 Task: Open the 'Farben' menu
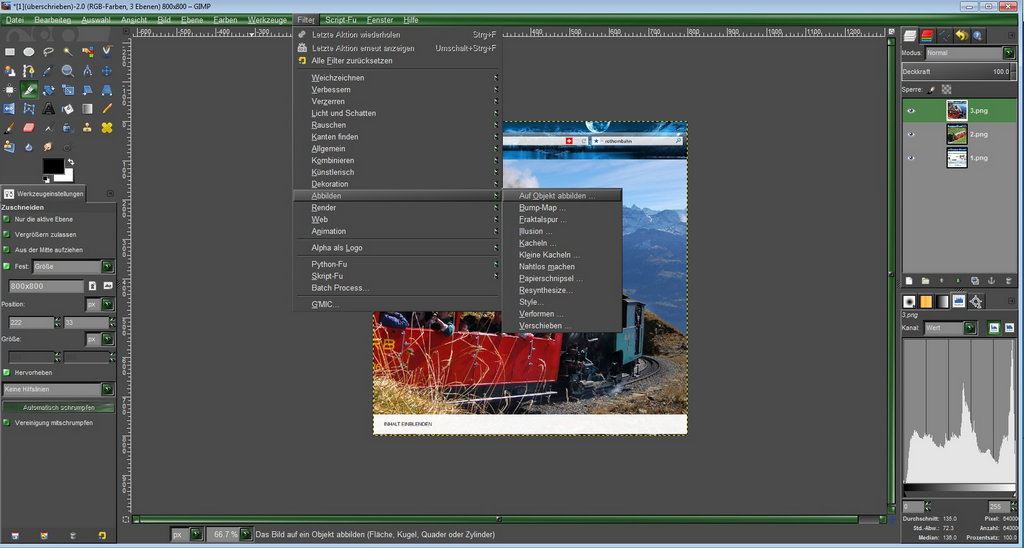pos(225,20)
